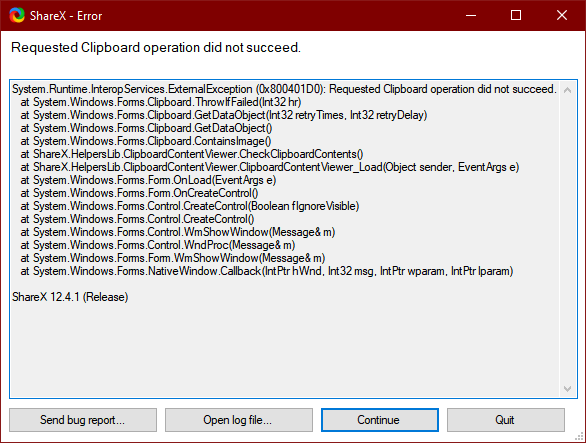Click the CheckClipboardContents stack trace line
This screenshot has height=443, width=586.
pos(192,154)
